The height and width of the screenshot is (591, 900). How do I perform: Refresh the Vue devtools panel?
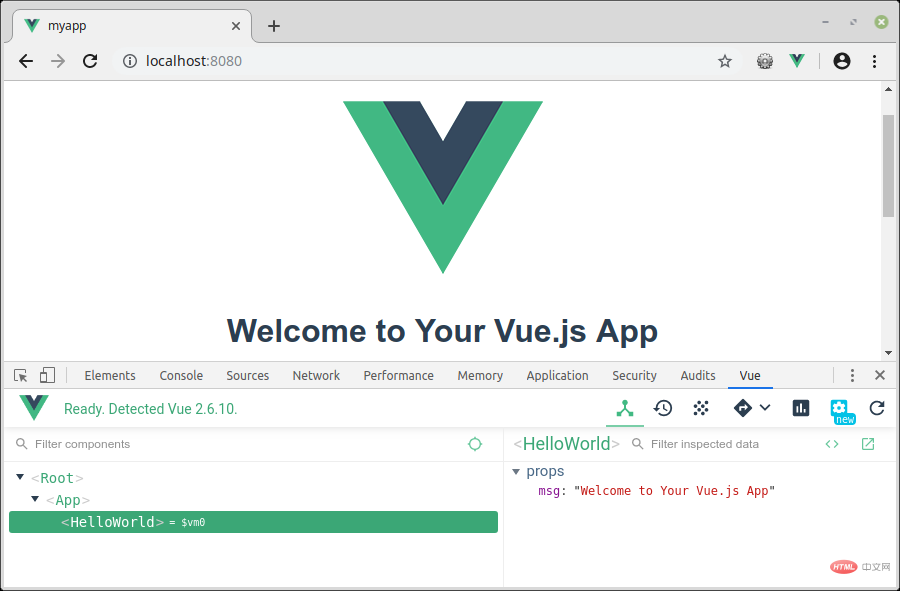[x=877, y=409]
